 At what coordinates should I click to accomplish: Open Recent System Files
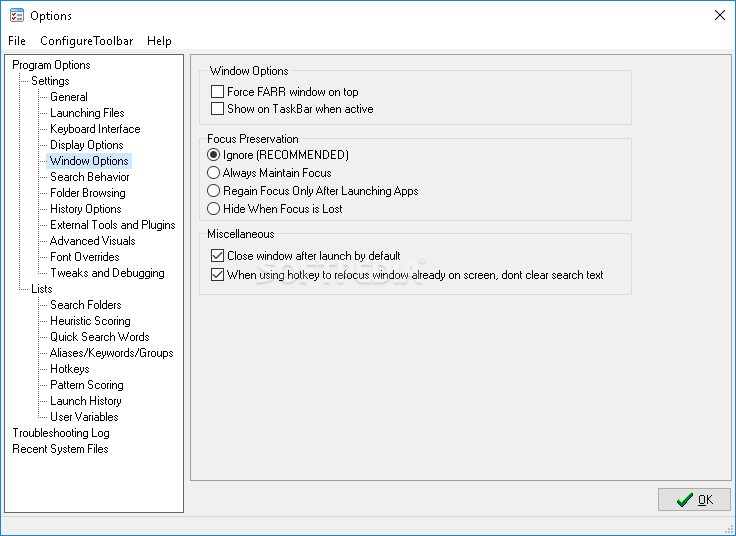coord(60,449)
